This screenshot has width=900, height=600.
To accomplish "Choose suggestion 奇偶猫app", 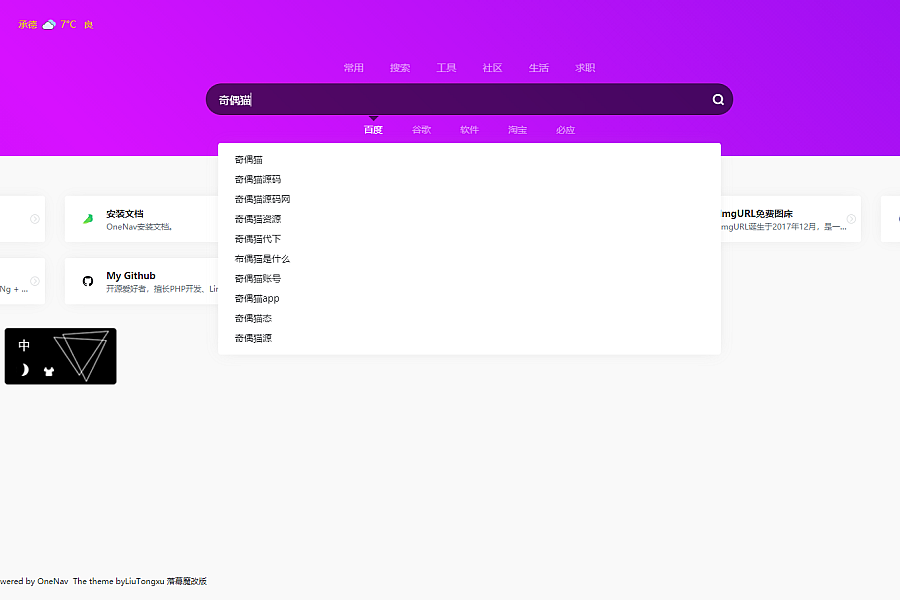I will [x=469, y=299].
